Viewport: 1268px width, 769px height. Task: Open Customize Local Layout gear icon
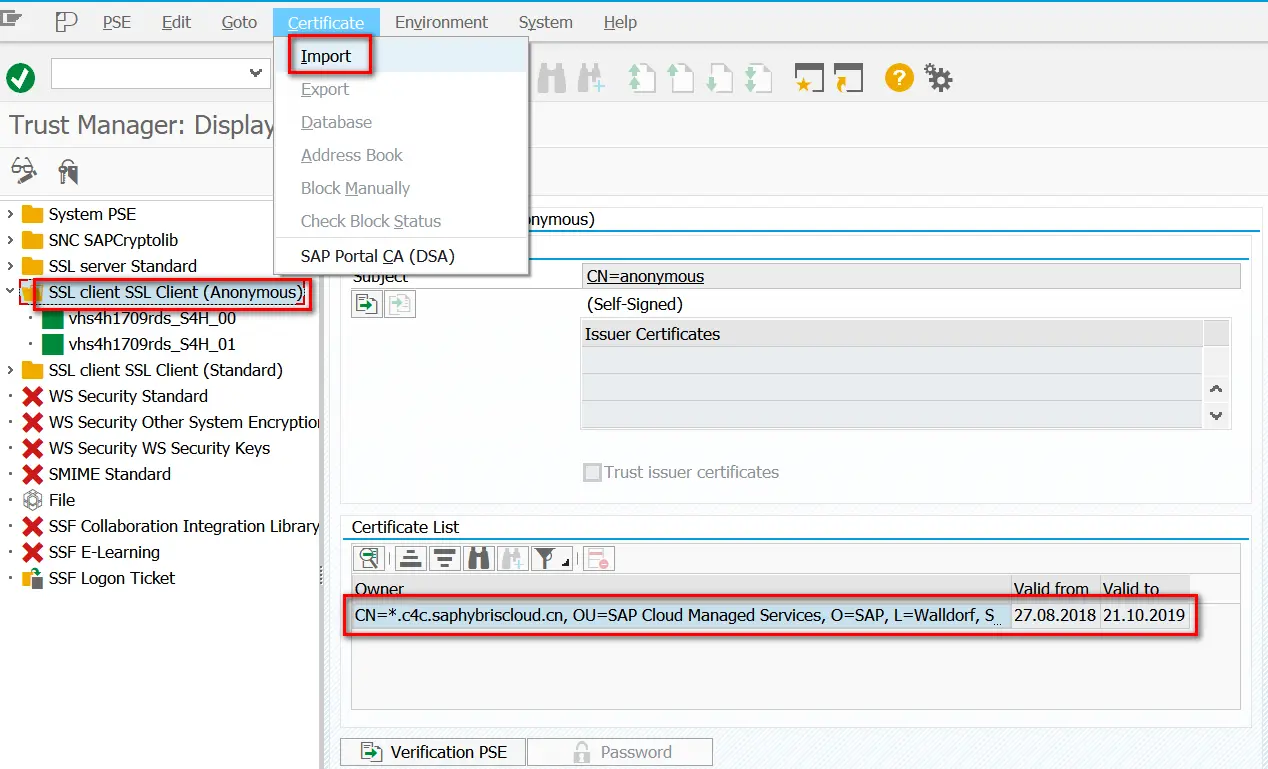click(x=938, y=77)
